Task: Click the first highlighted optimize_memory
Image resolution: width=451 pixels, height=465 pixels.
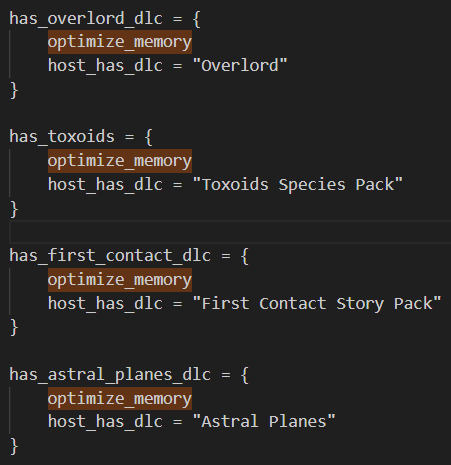Action: tap(120, 42)
